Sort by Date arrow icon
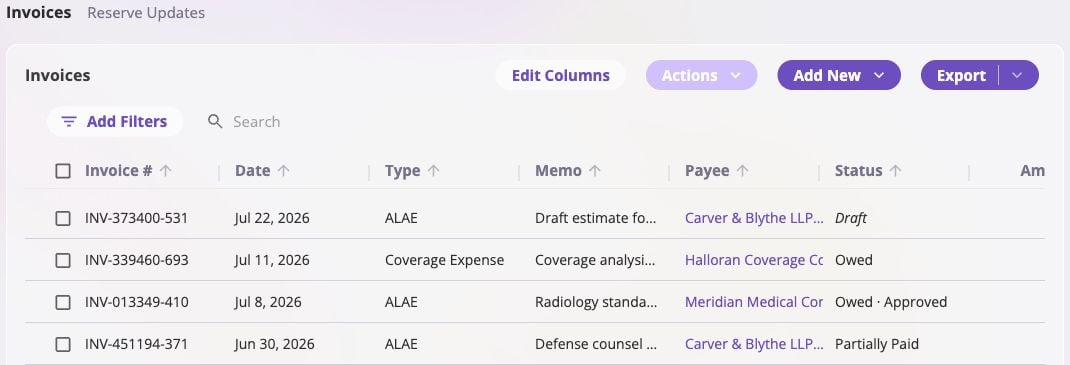Image resolution: width=1070 pixels, height=365 pixels. [283, 171]
